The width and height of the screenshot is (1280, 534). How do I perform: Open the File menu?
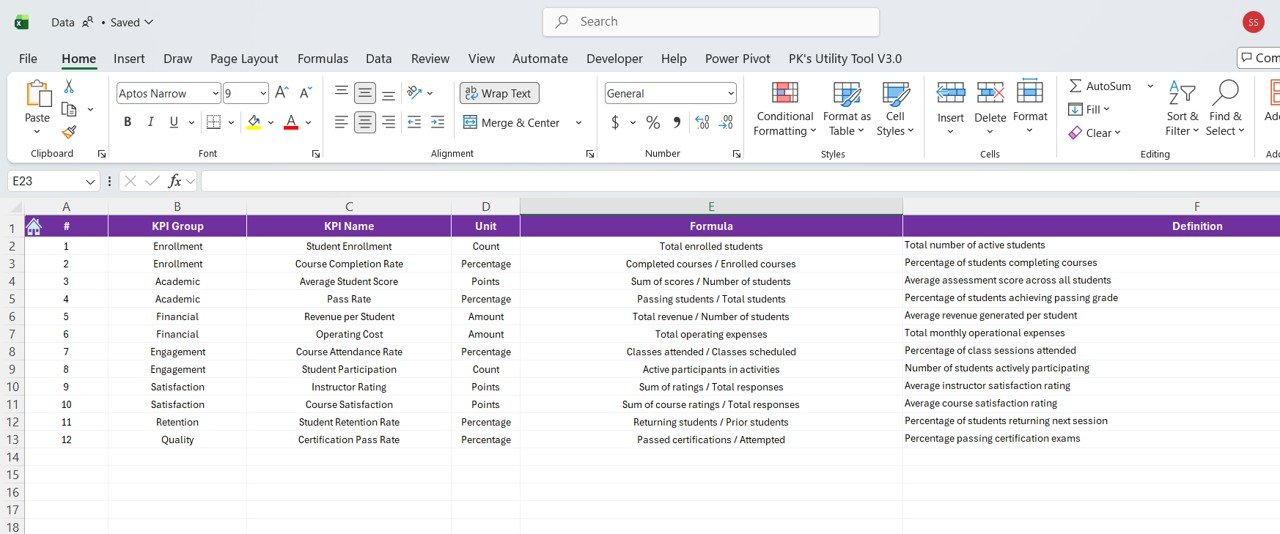click(x=28, y=58)
